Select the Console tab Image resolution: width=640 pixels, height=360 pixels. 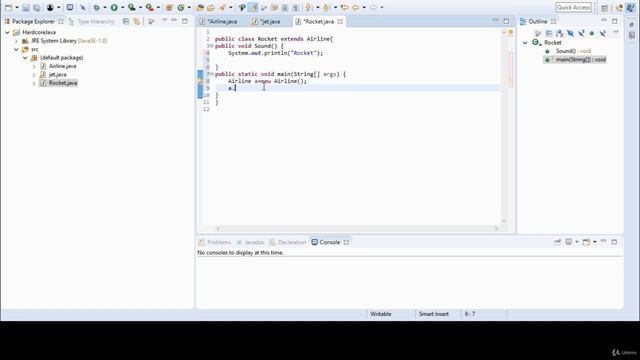pyautogui.click(x=330, y=242)
